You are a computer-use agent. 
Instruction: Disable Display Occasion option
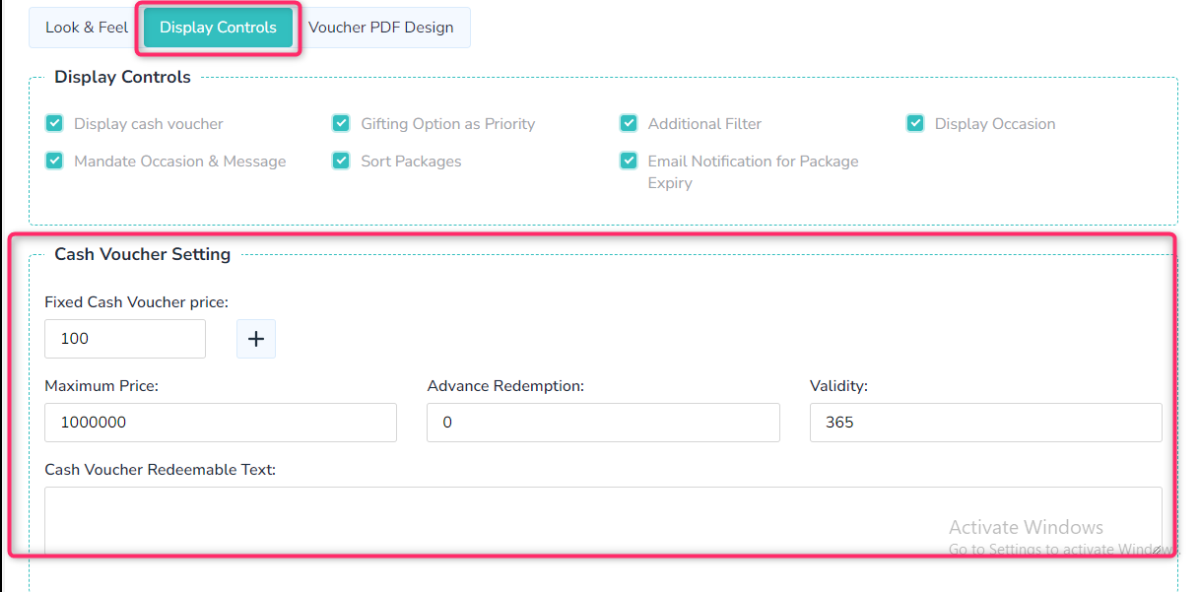pyautogui.click(x=915, y=123)
